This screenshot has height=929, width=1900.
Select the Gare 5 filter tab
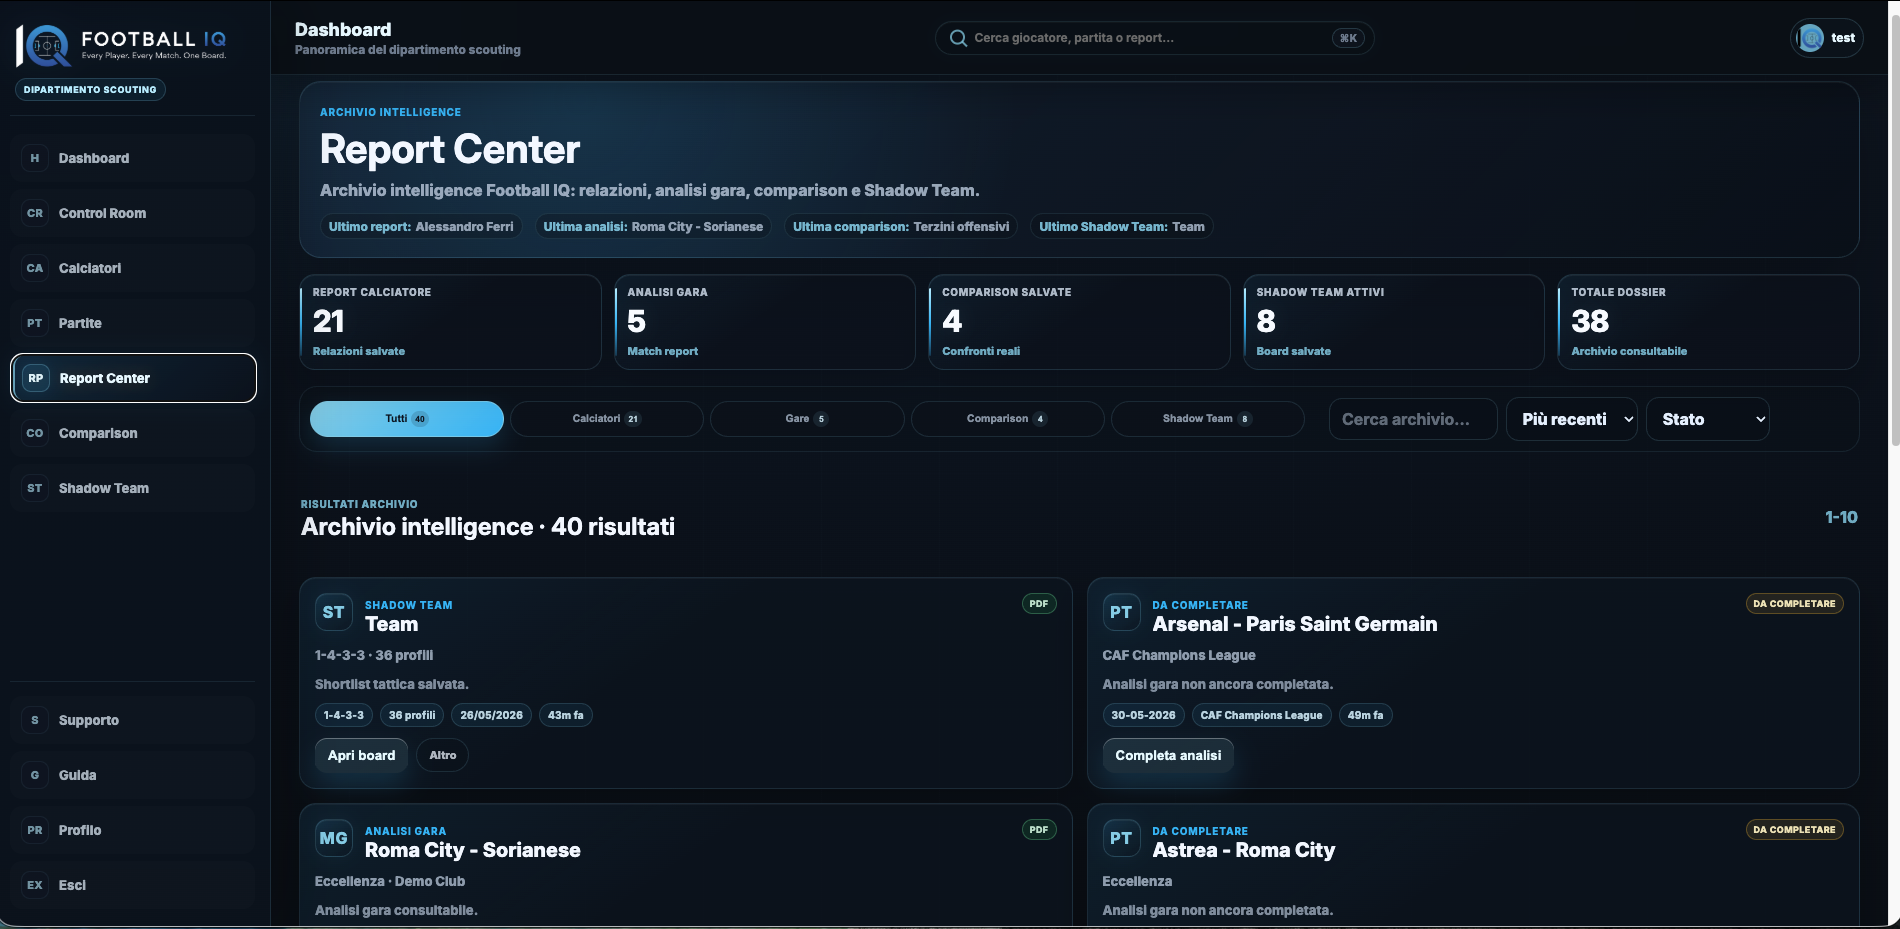click(x=807, y=419)
